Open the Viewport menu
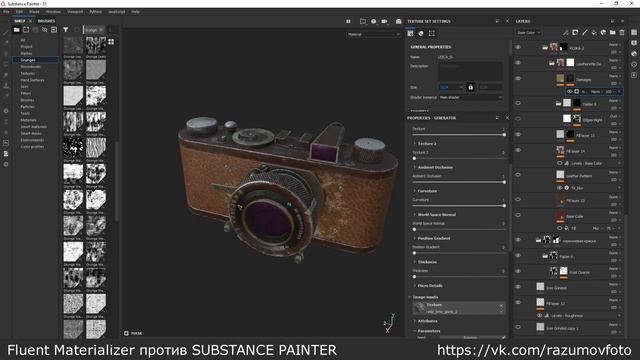This screenshot has width=640, height=360. click(x=75, y=12)
